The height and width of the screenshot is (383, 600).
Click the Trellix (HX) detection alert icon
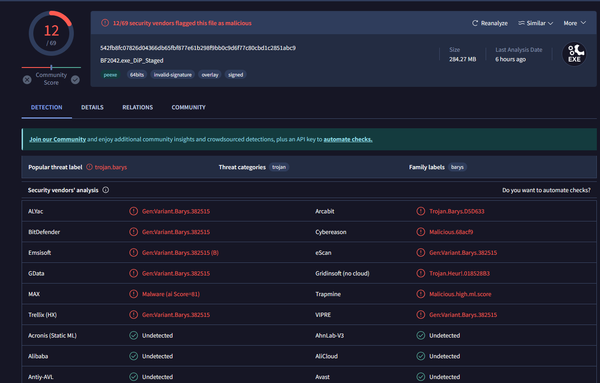(x=133, y=315)
